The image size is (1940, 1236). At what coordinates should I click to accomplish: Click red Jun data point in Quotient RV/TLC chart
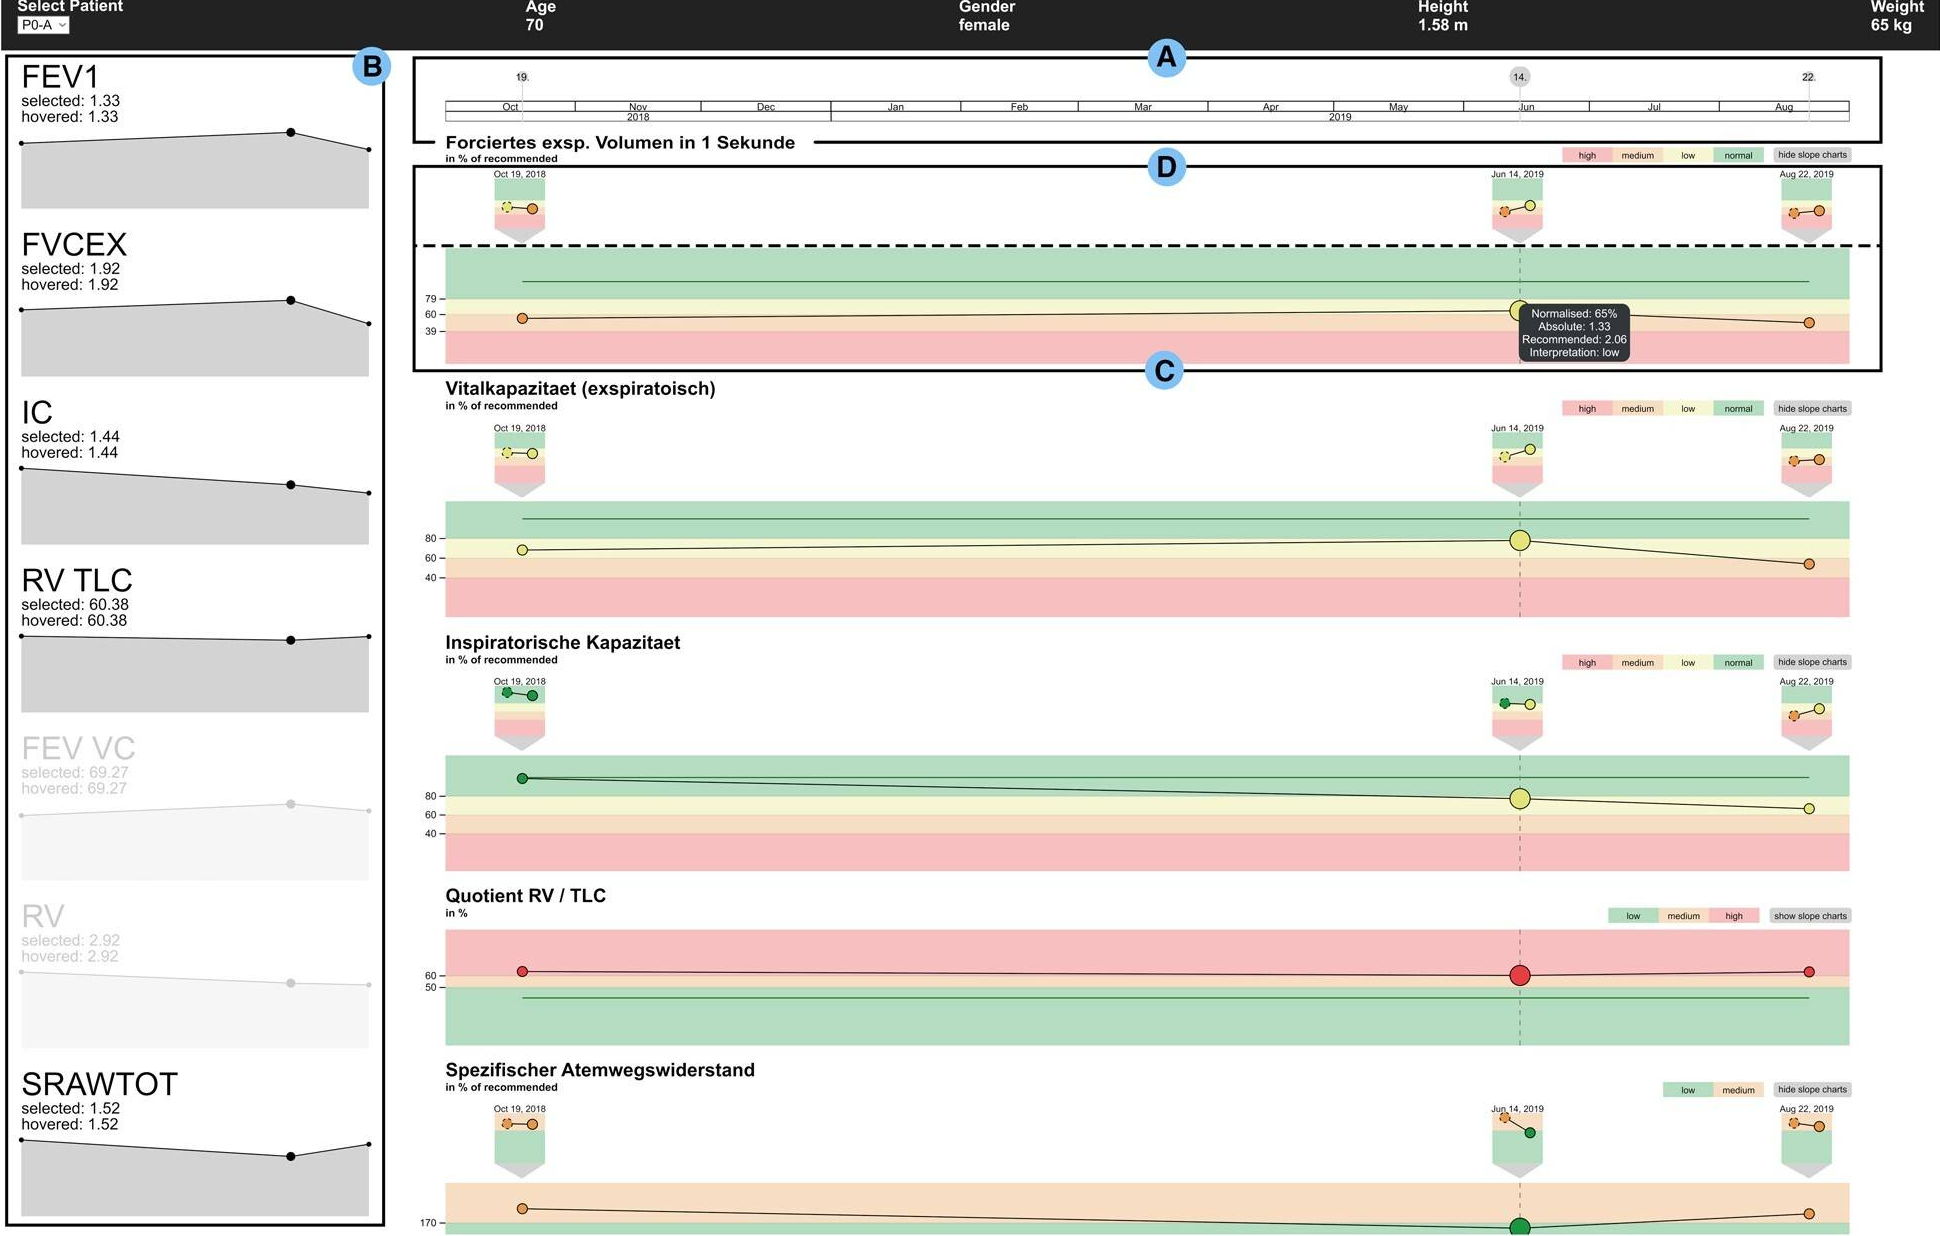(x=1520, y=975)
